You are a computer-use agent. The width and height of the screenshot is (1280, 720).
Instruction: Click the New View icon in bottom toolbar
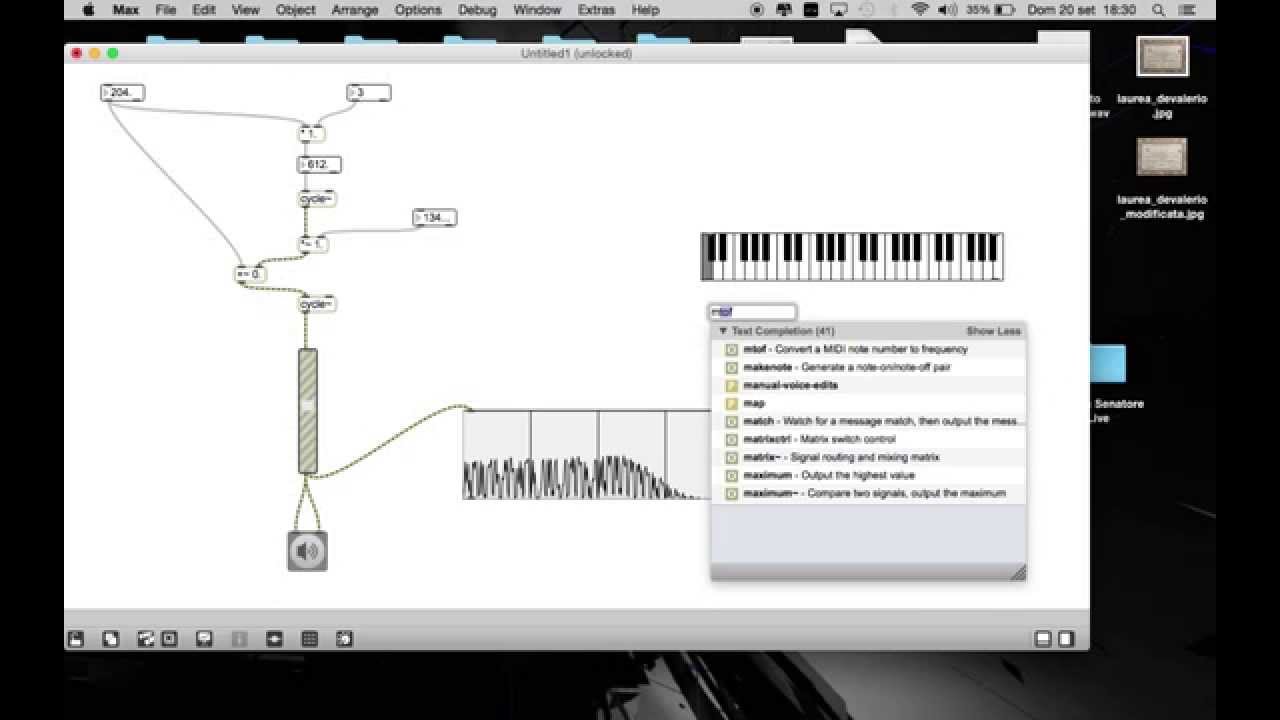111,639
